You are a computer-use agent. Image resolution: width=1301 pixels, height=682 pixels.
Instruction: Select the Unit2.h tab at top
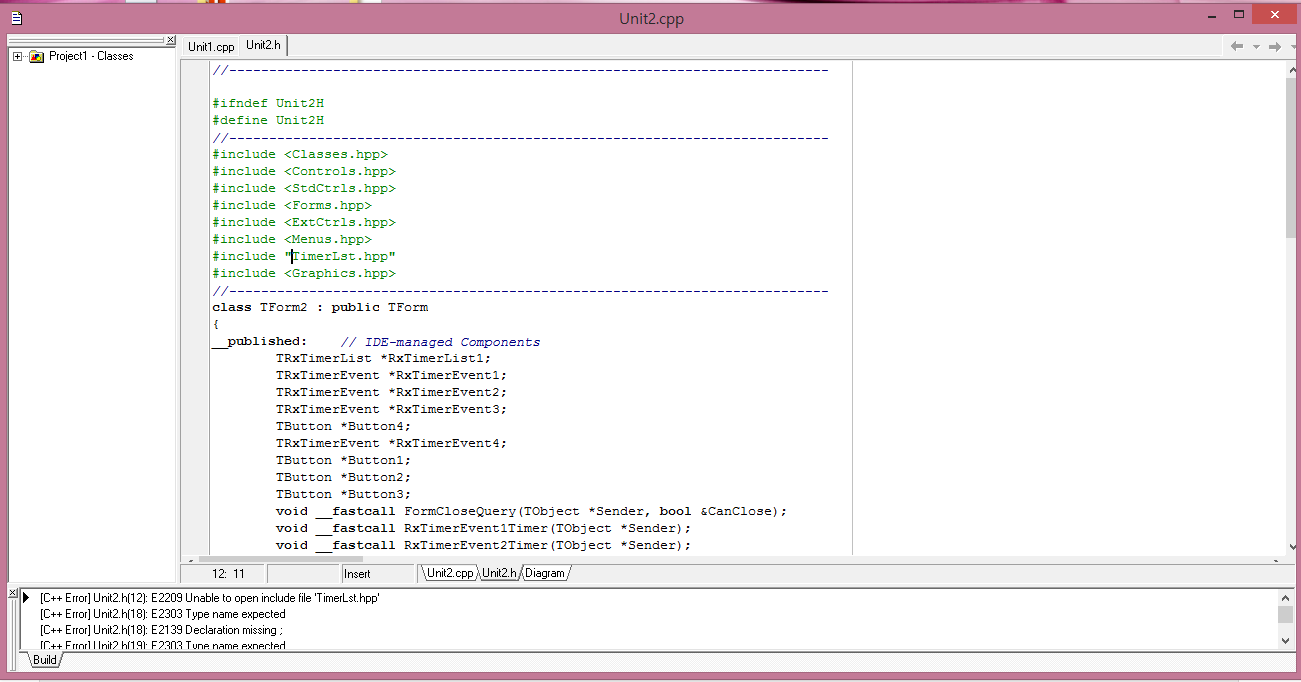click(264, 45)
